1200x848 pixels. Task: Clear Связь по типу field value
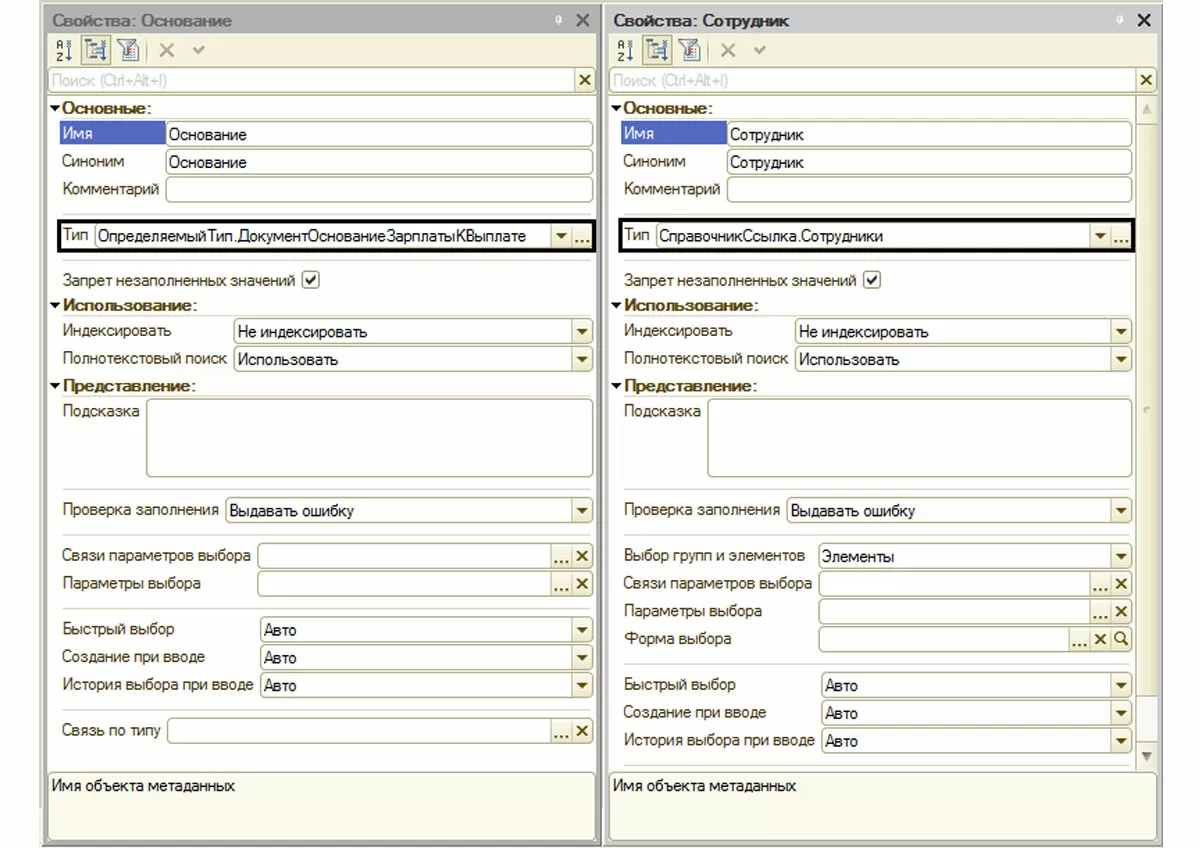point(582,732)
